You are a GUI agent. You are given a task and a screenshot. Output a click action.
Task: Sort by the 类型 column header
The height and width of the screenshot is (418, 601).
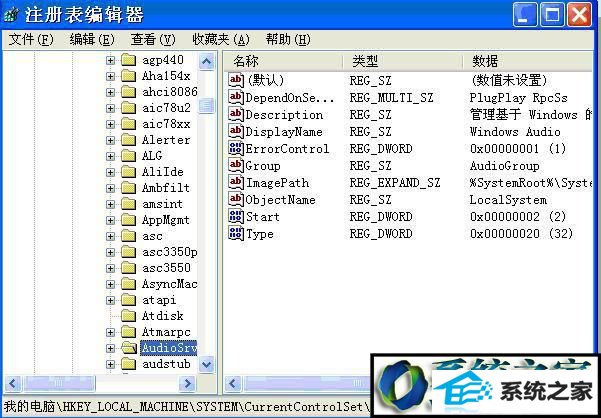point(402,61)
